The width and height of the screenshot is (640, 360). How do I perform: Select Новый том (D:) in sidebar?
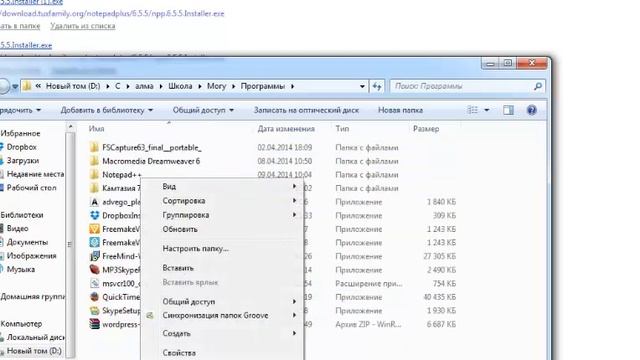click(x=34, y=351)
